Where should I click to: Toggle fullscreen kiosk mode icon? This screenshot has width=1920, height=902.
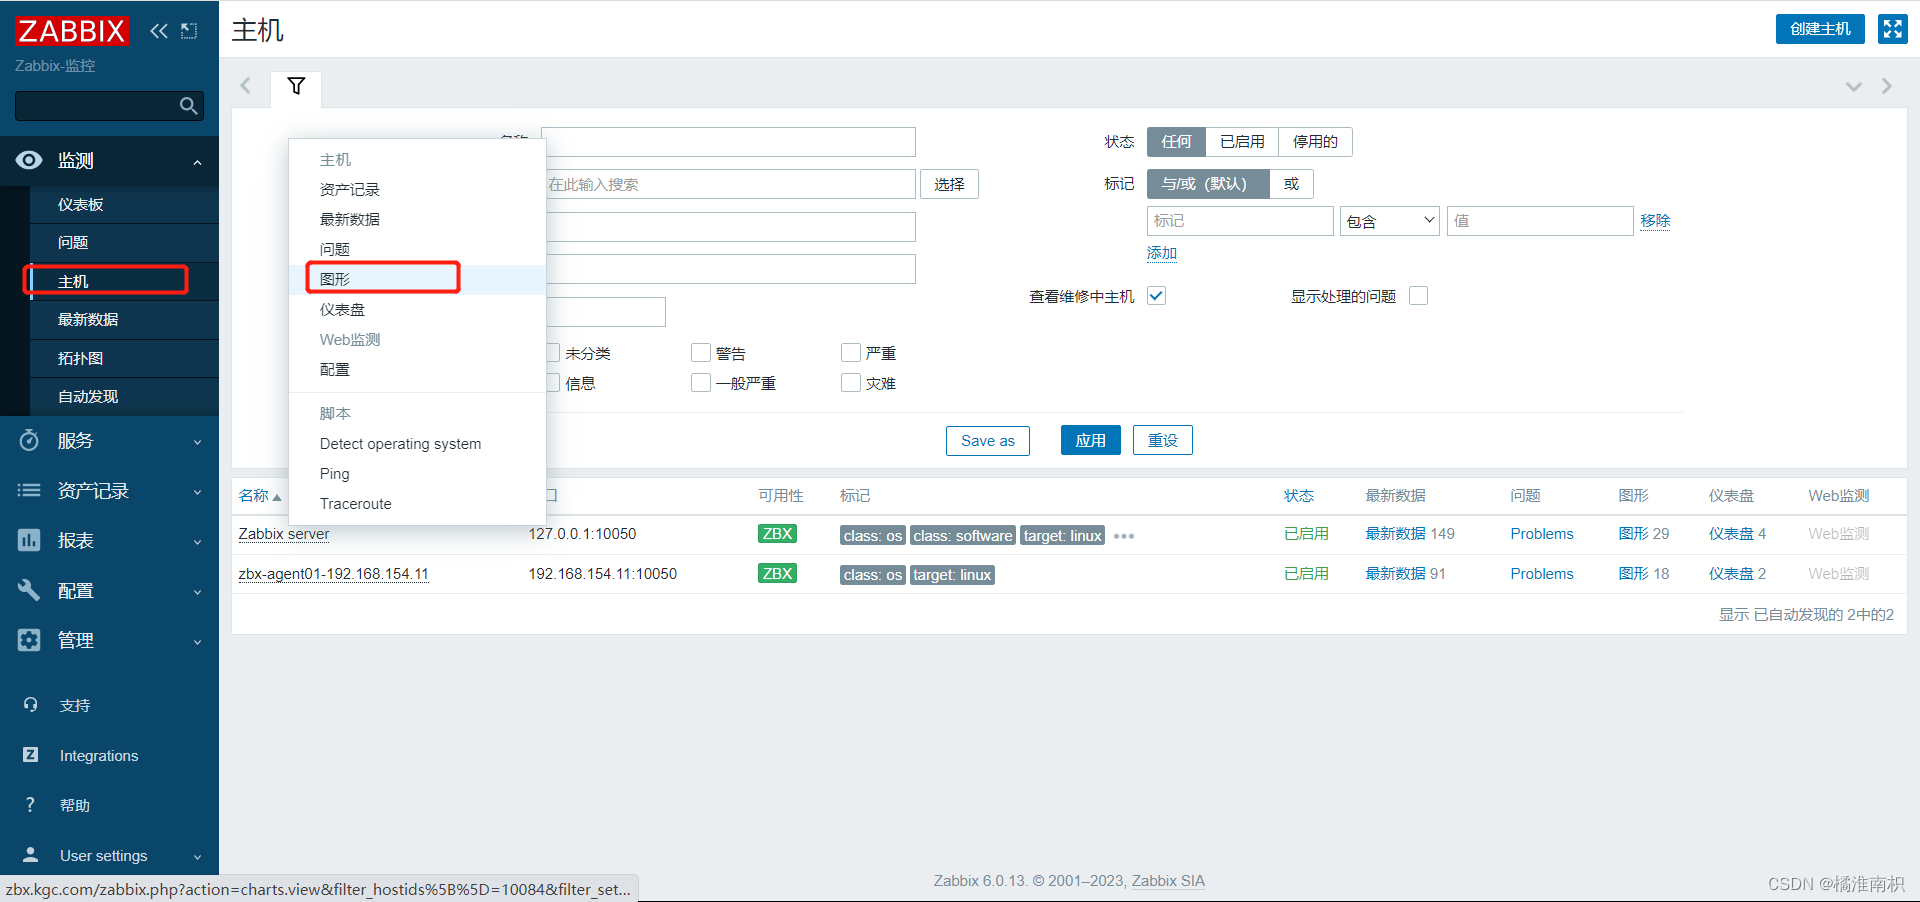[x=1893, y=29]
